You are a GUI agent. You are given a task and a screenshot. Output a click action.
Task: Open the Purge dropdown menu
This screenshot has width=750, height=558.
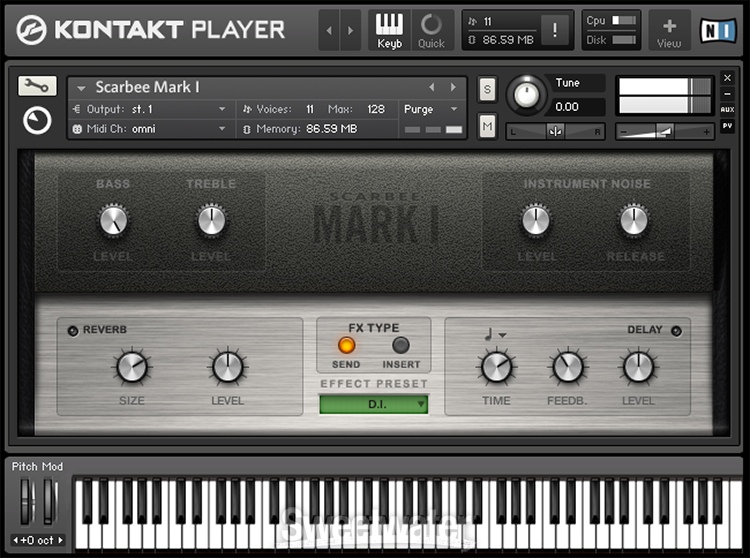coord(431,109)
